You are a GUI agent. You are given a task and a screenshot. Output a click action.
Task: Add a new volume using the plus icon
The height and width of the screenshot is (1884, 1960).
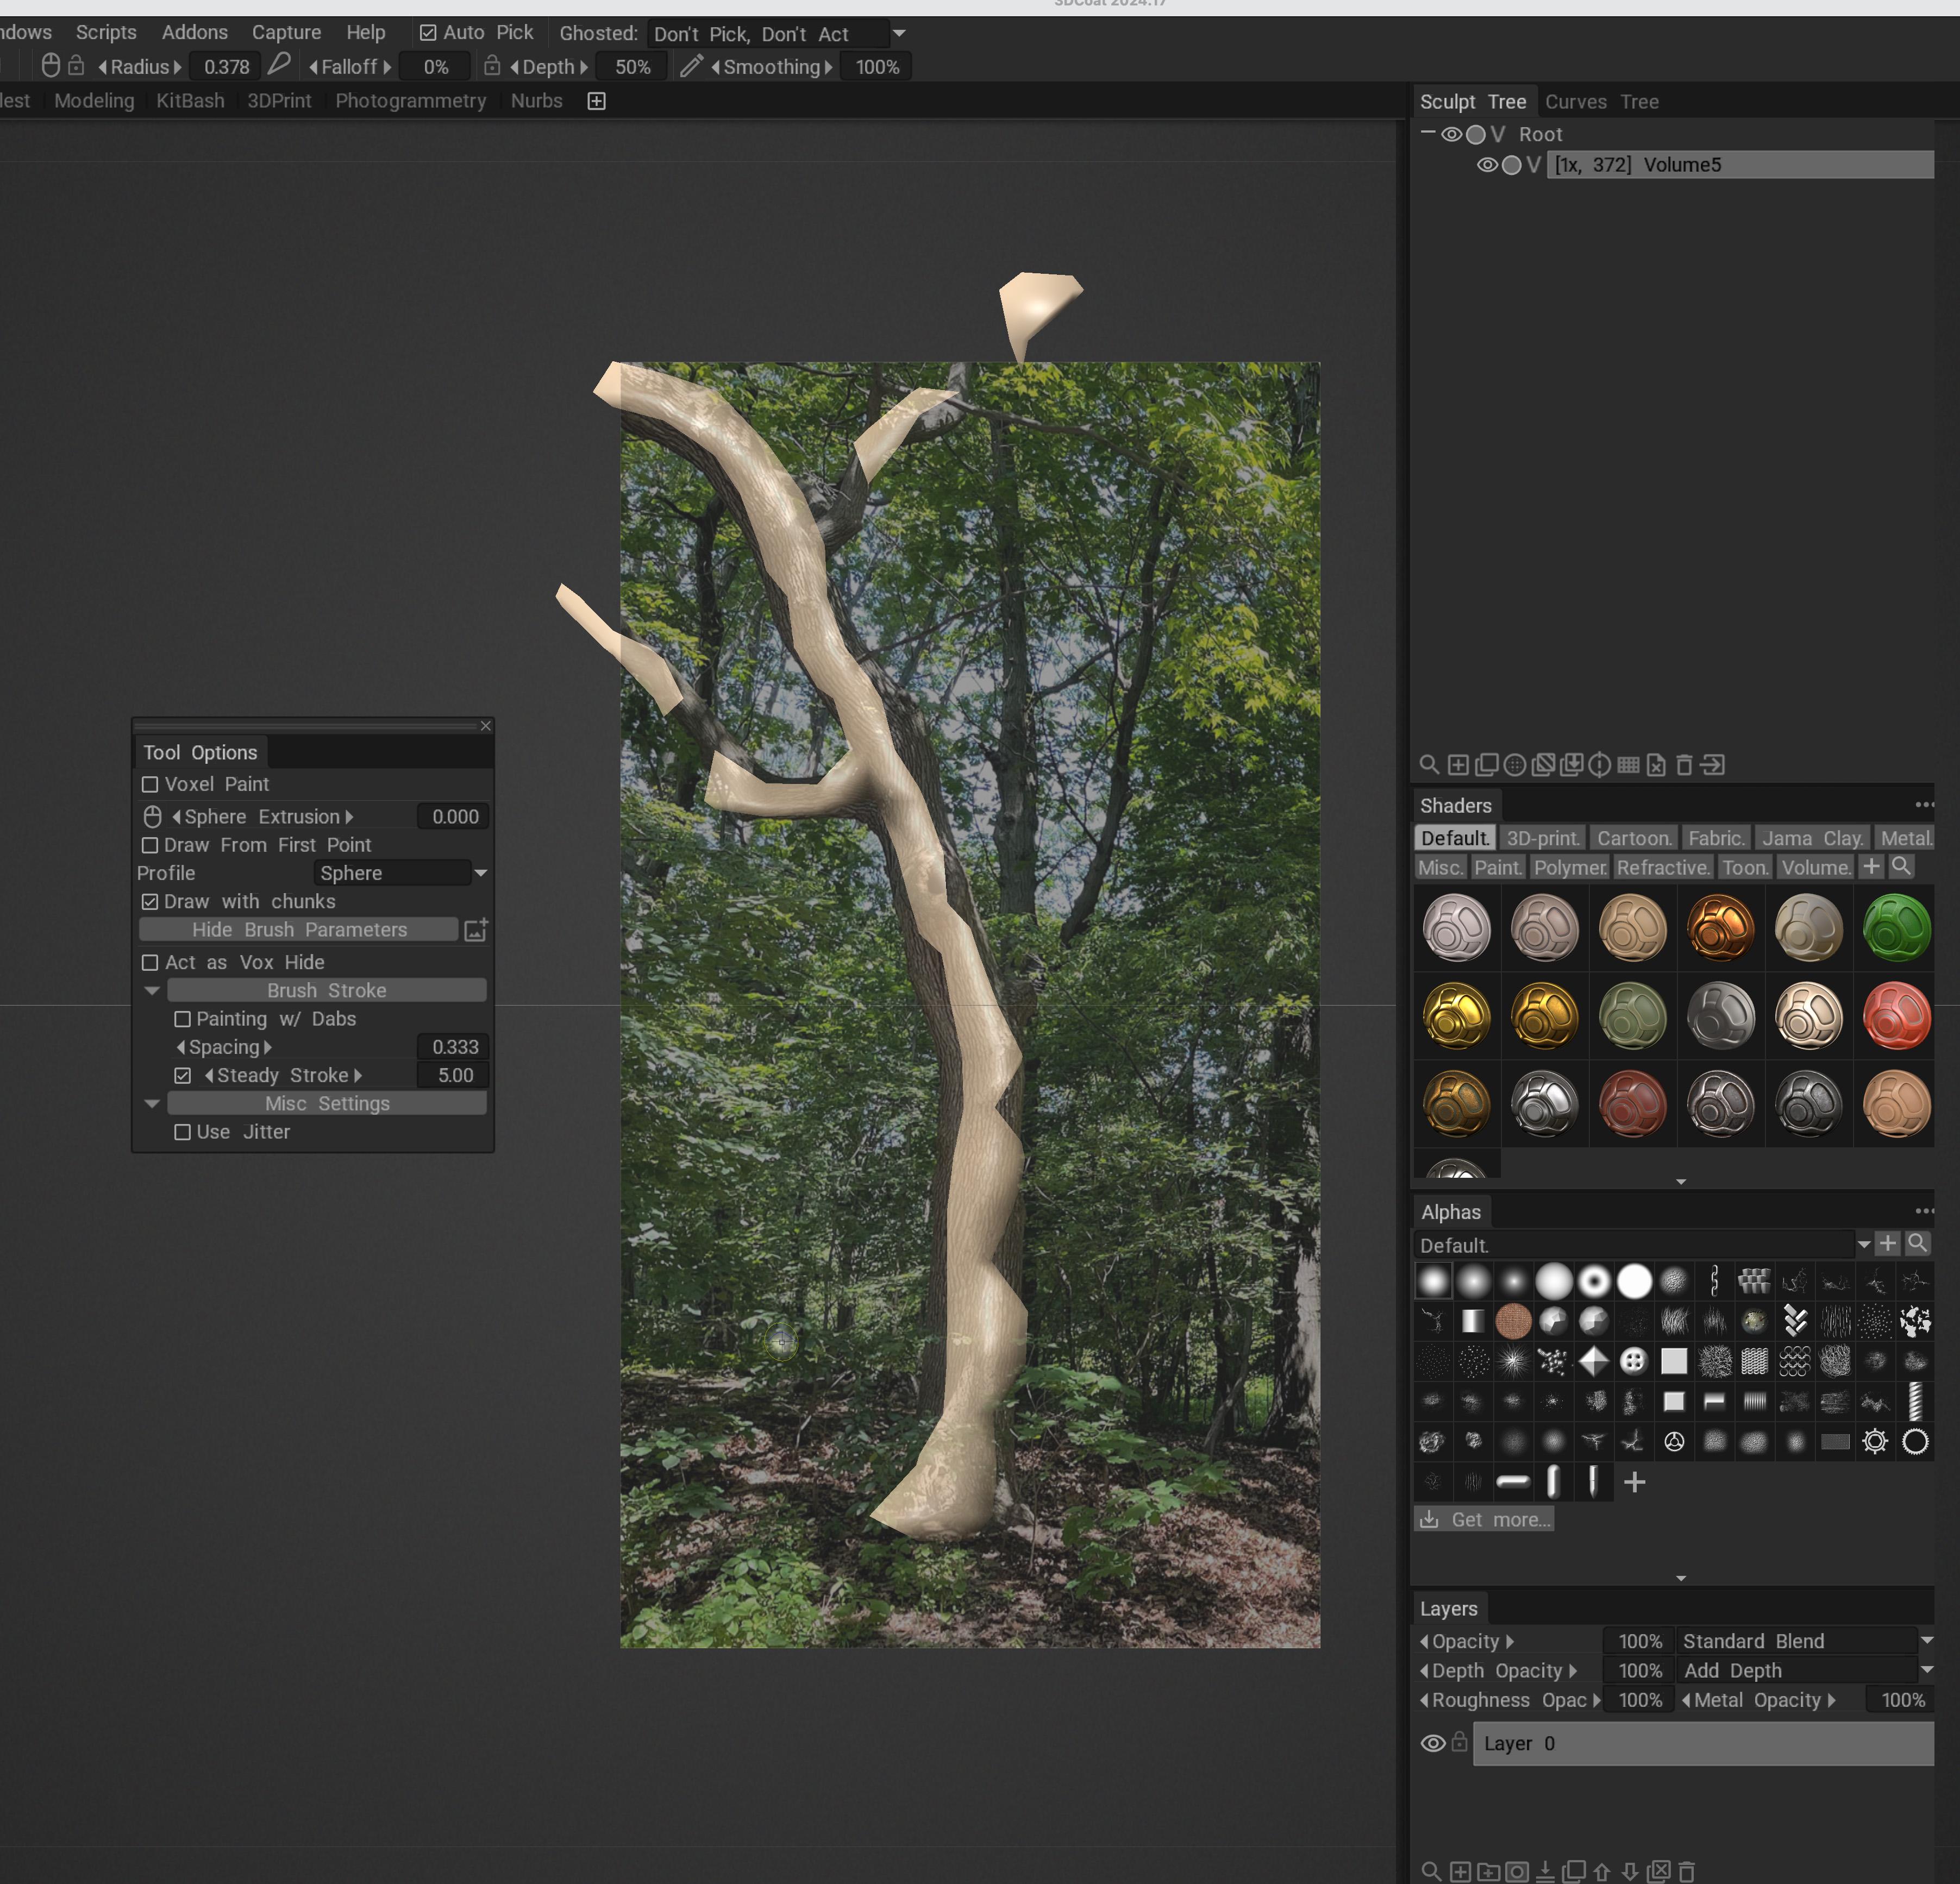(x=1459, y=765)
